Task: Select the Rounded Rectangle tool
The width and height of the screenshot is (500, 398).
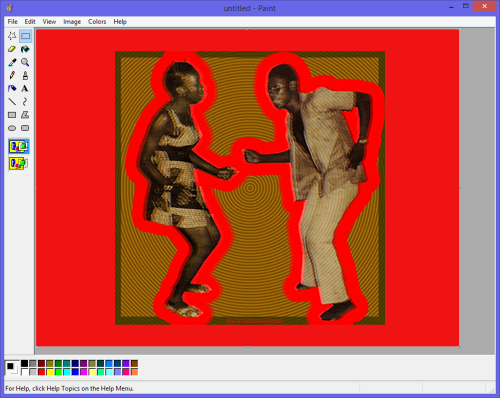Action: (x=25, y=128)
